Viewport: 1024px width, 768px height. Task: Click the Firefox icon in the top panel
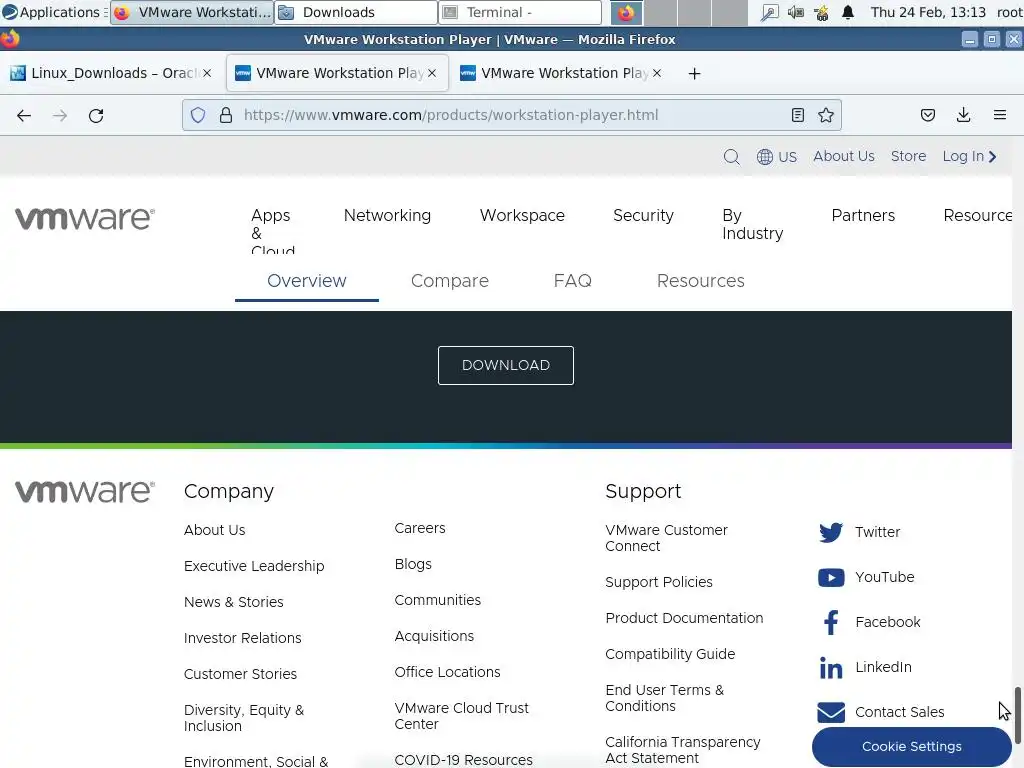pyautogui.click(x=626, y=12)
